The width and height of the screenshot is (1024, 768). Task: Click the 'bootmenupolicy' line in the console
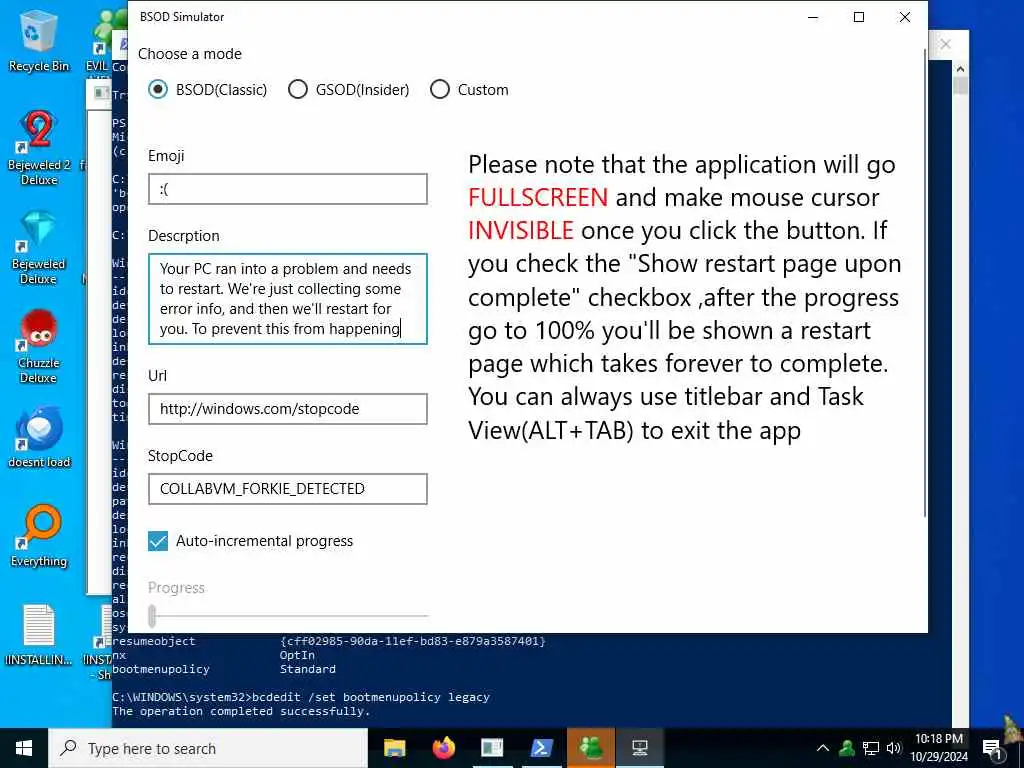tap(224, 669)
